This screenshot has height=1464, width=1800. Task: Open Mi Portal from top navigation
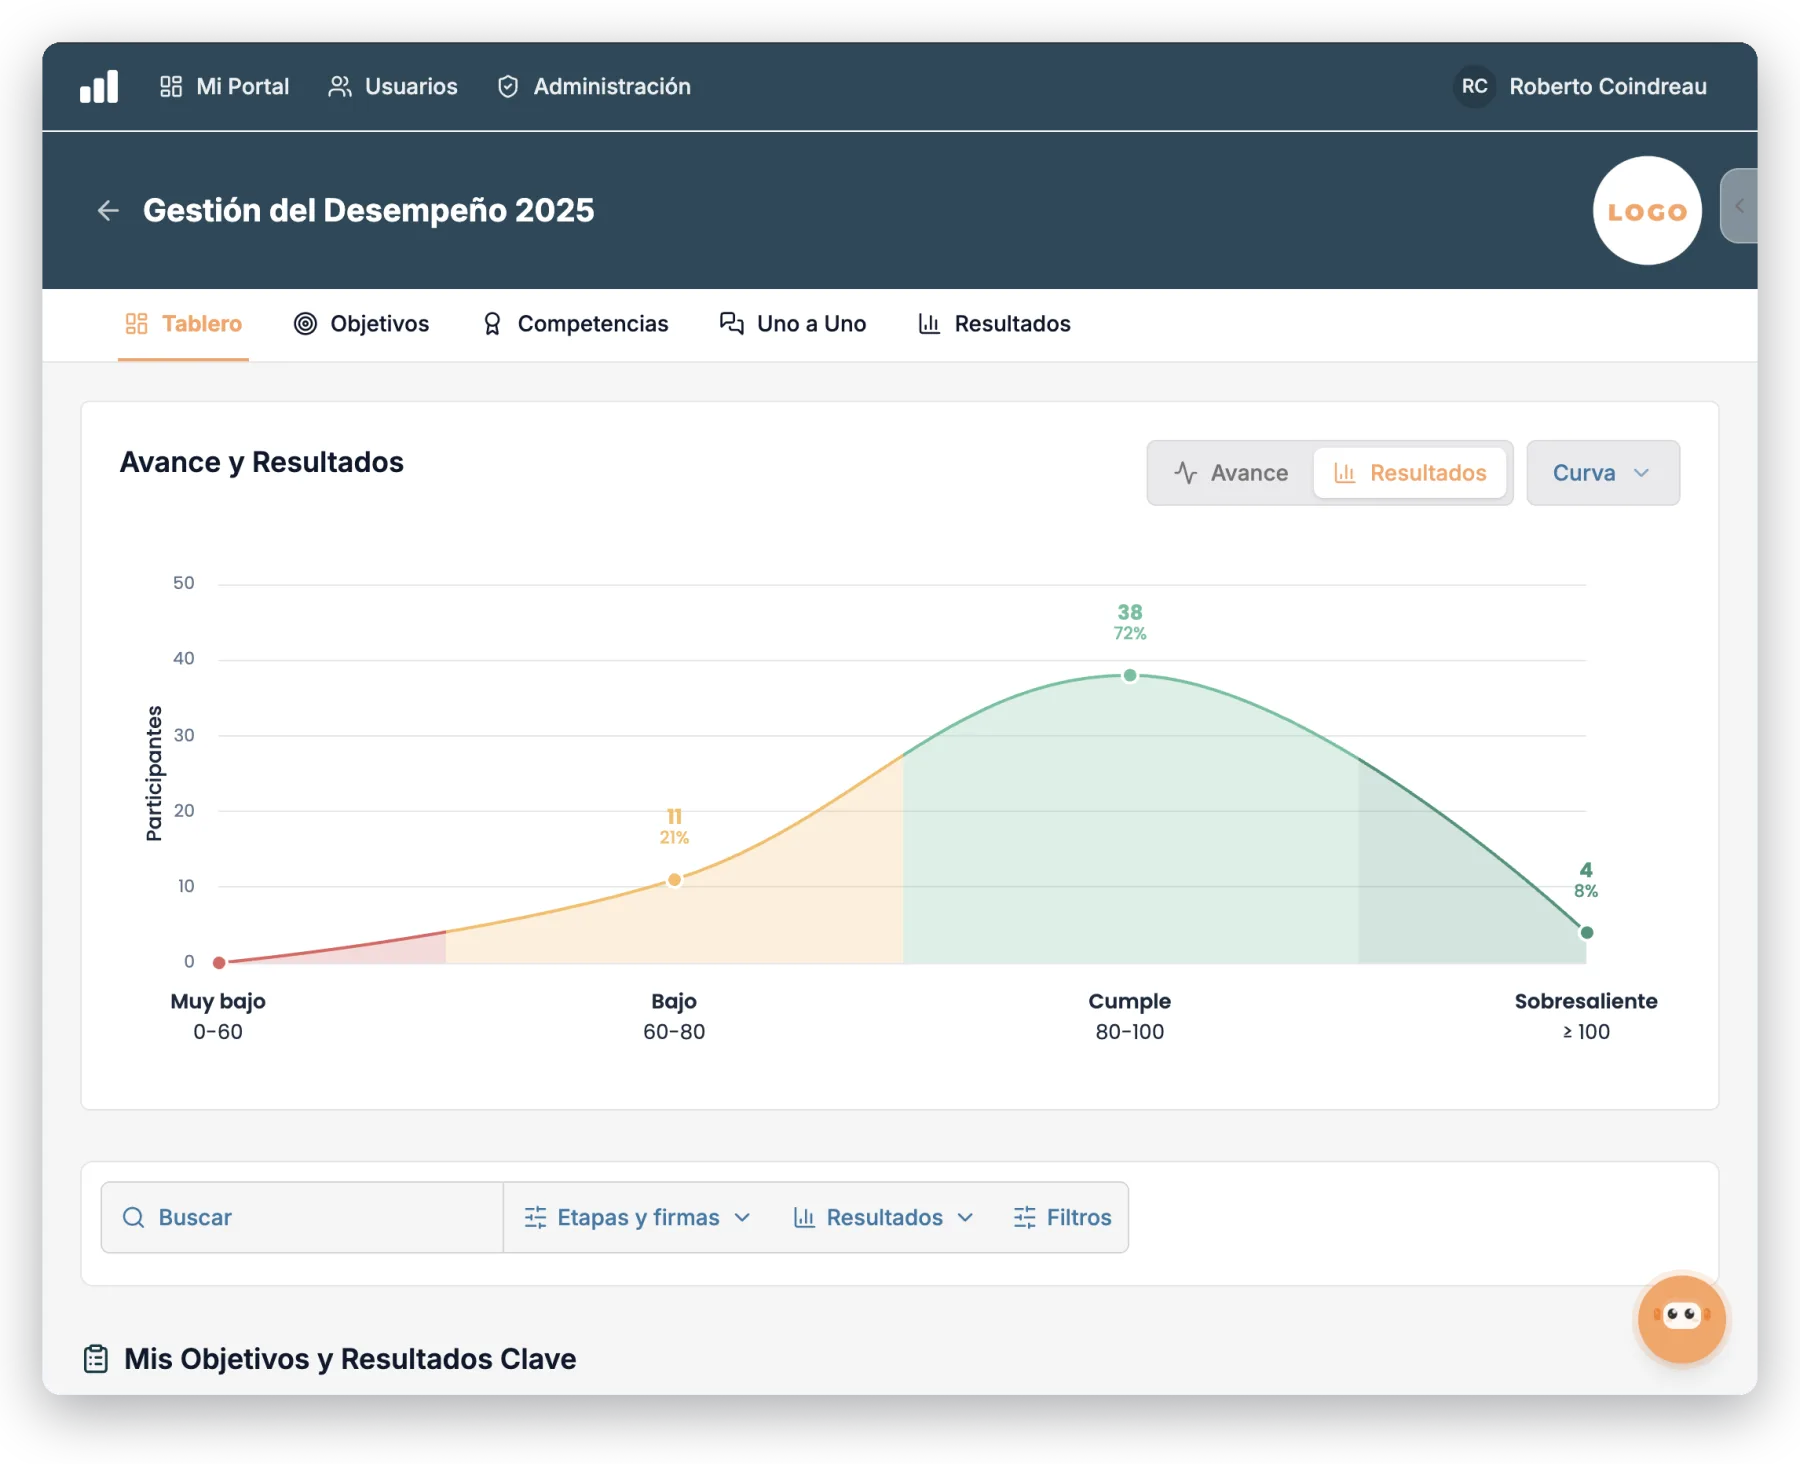pos(224,87)
